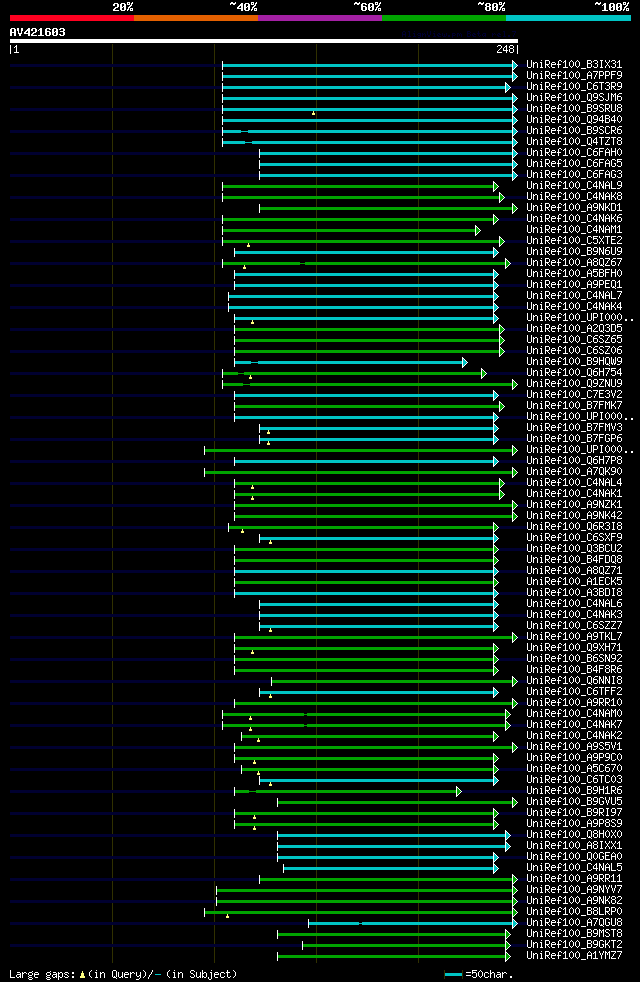Select the query name AV421603
This screenshot has width=640, height=982.
coord(38,32)
